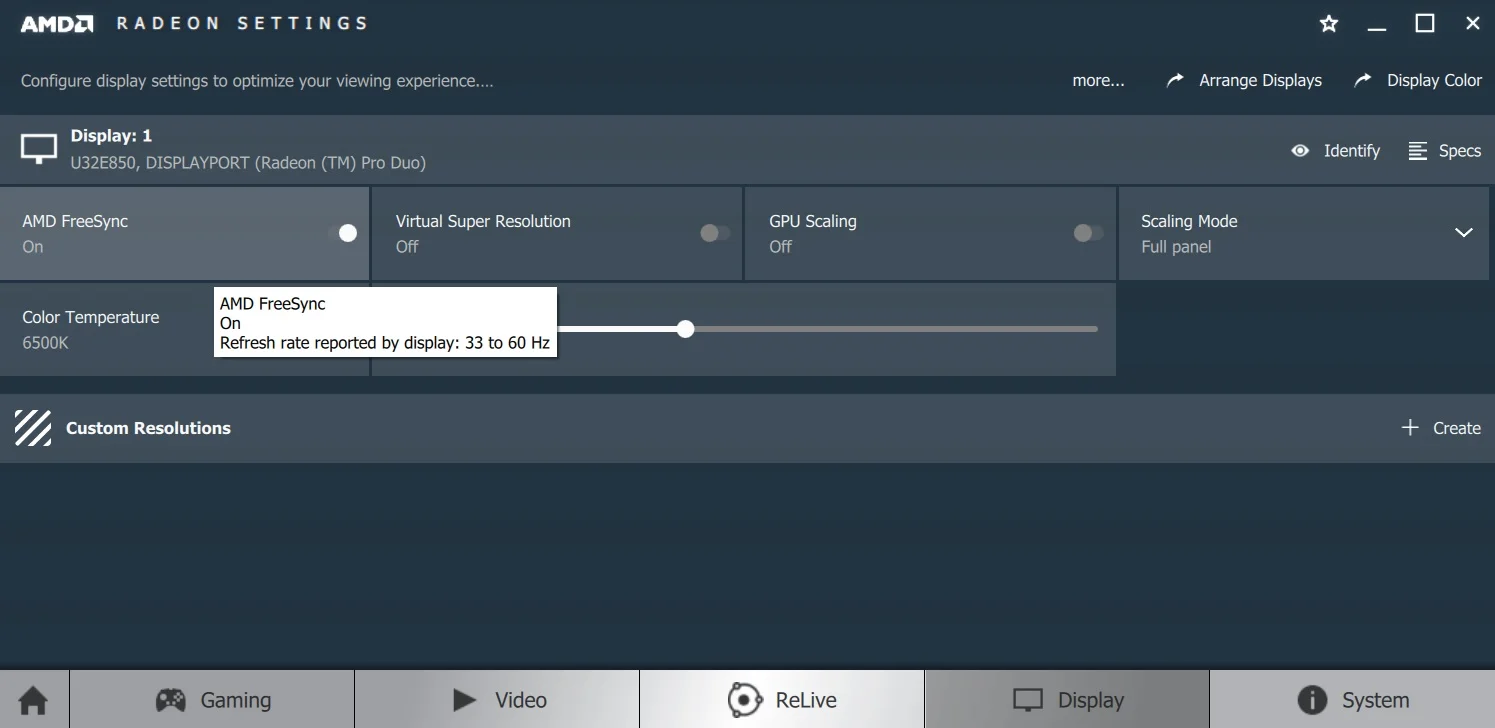Go to the ReLive tab
The image size is (1495, 728).
click(782, 700)
